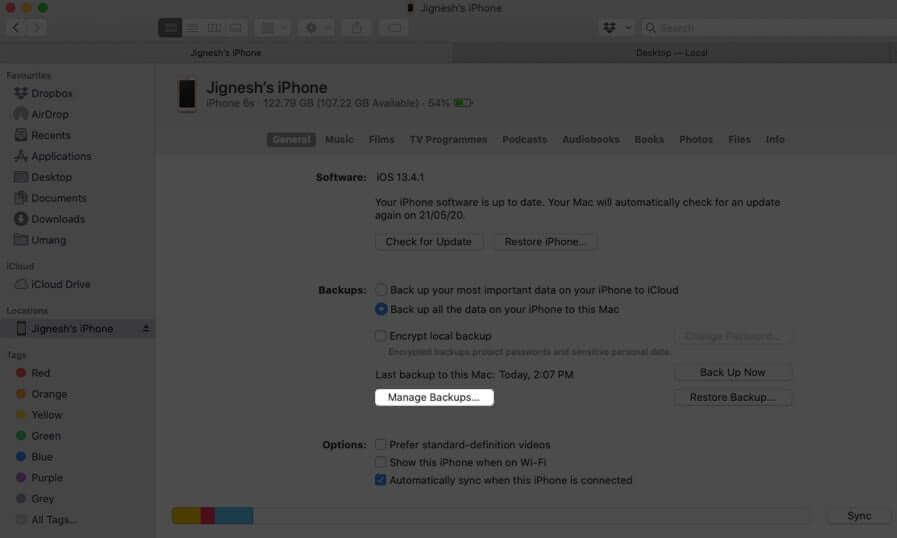Select the Yellow tag
The image size is (897, 538).
click(x=46, y=415)
